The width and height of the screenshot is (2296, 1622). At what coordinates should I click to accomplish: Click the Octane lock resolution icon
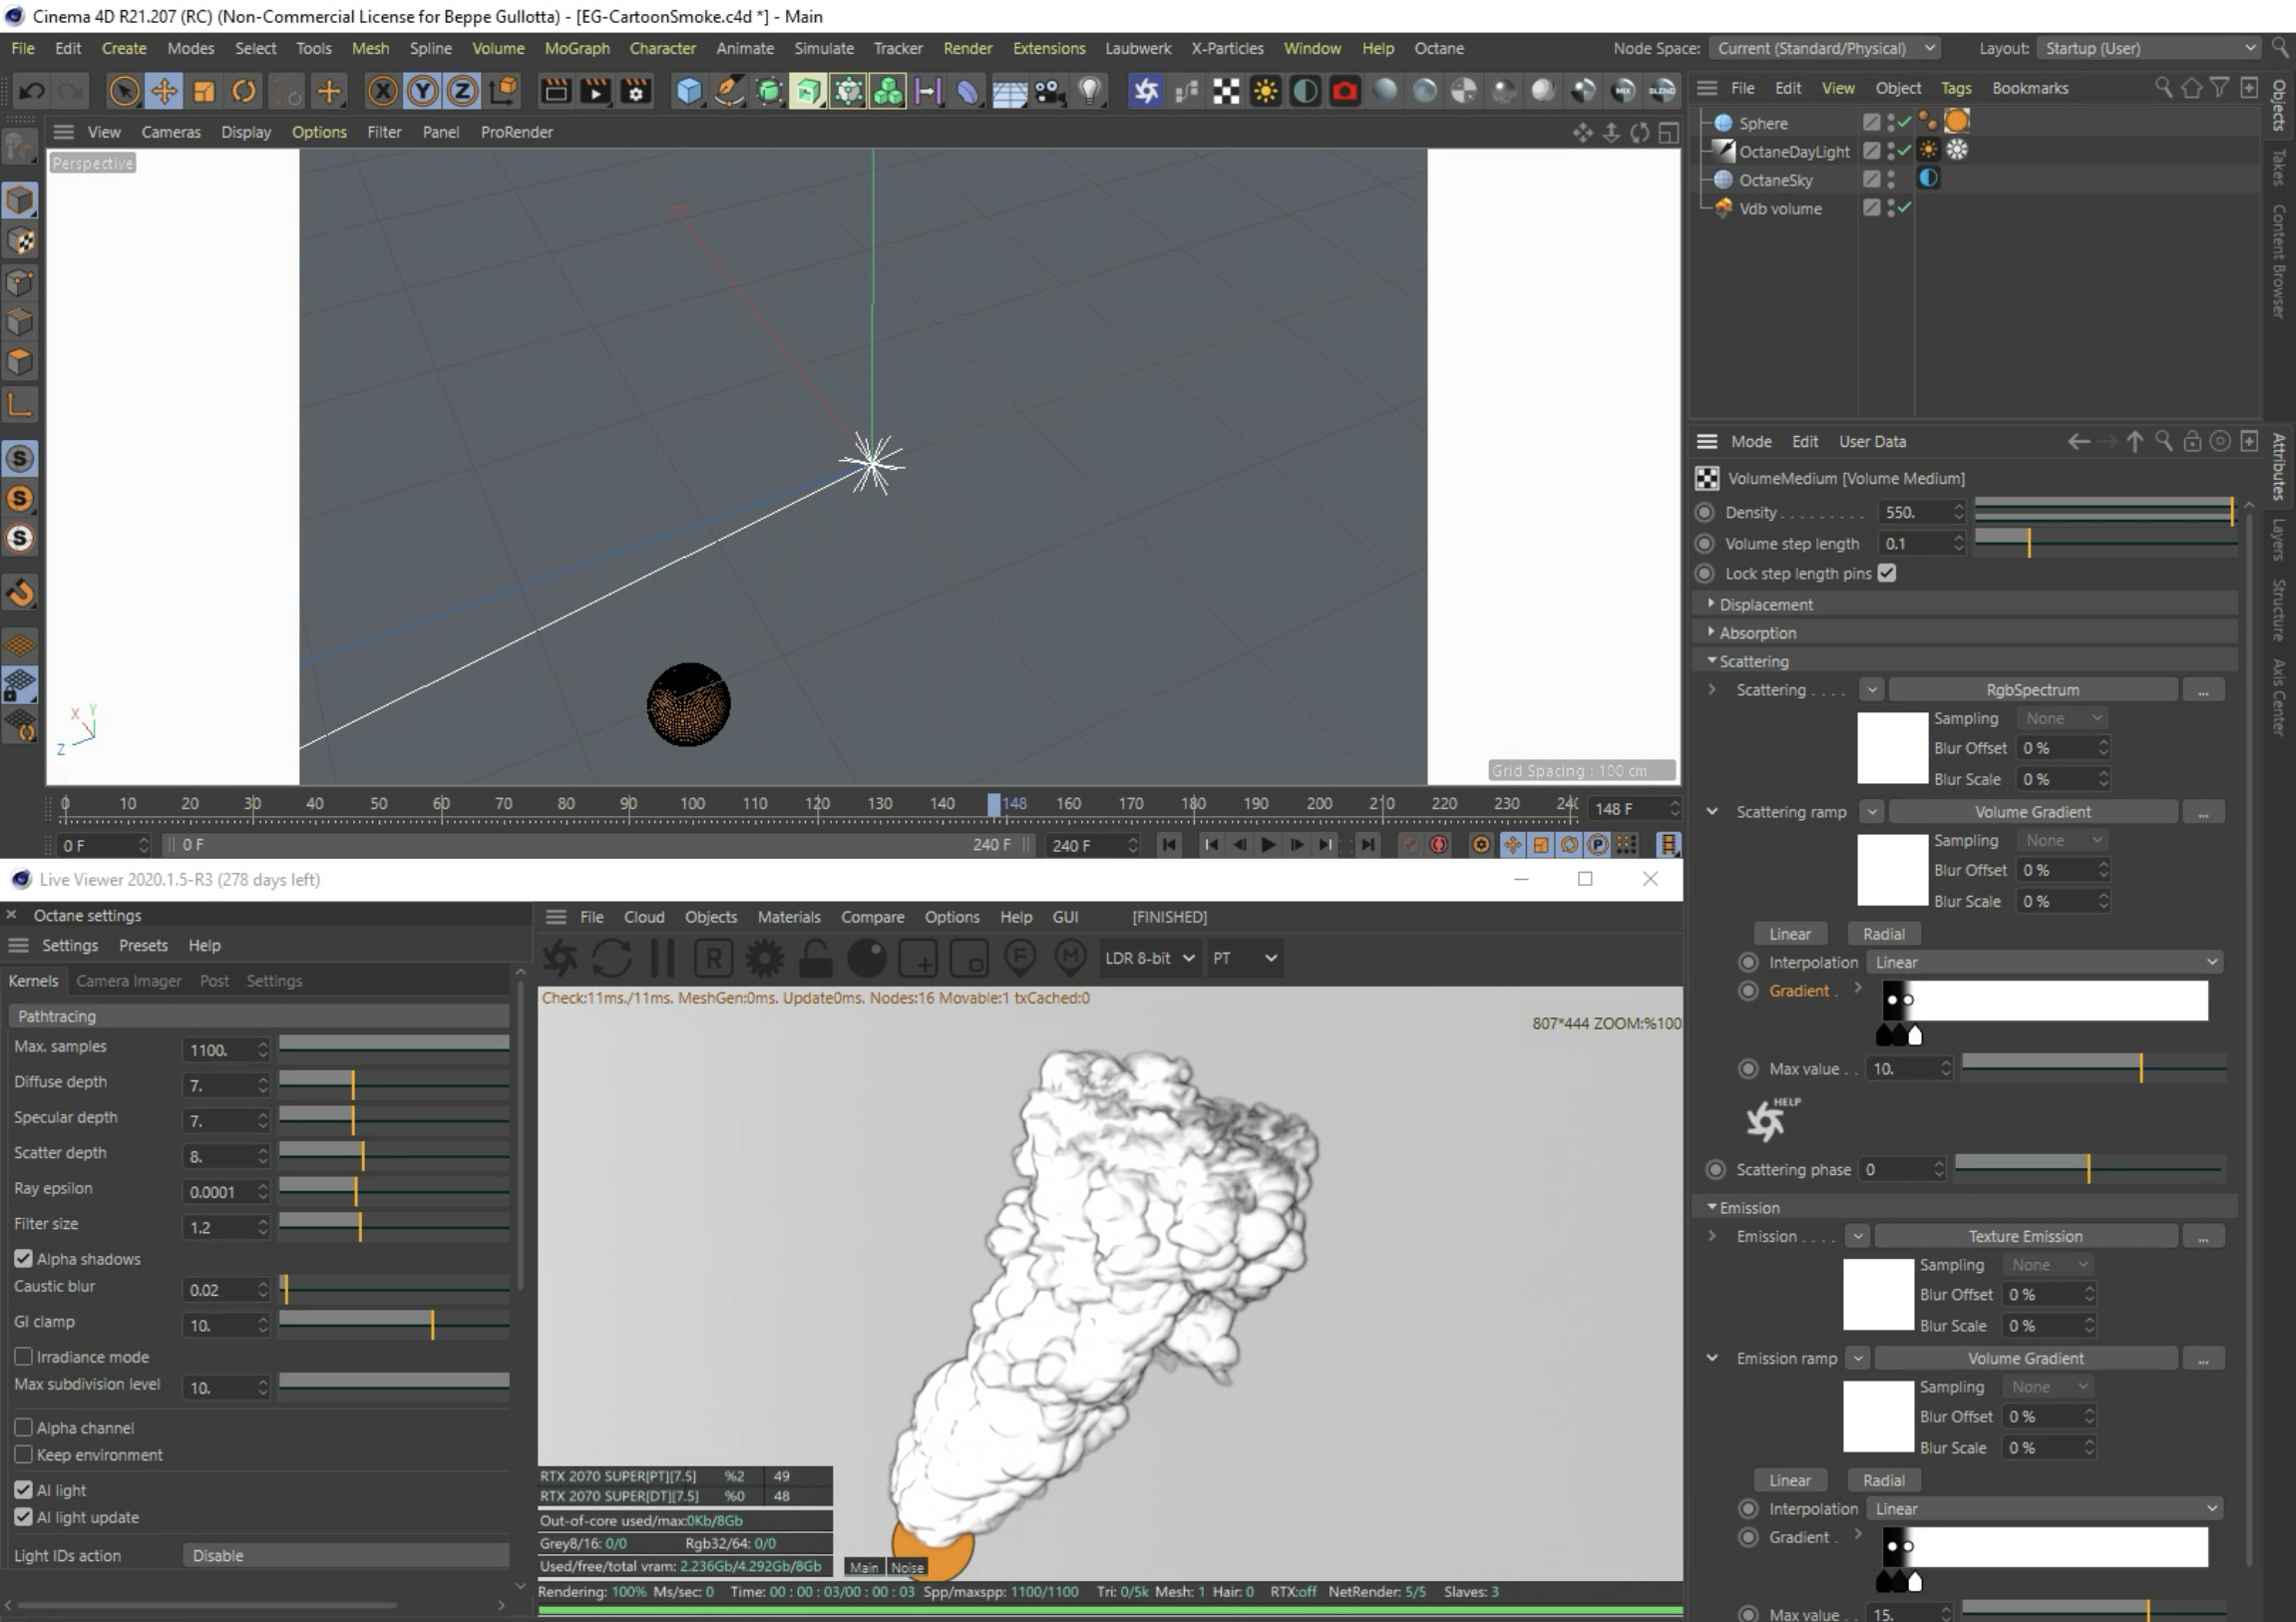pos(815,958)
